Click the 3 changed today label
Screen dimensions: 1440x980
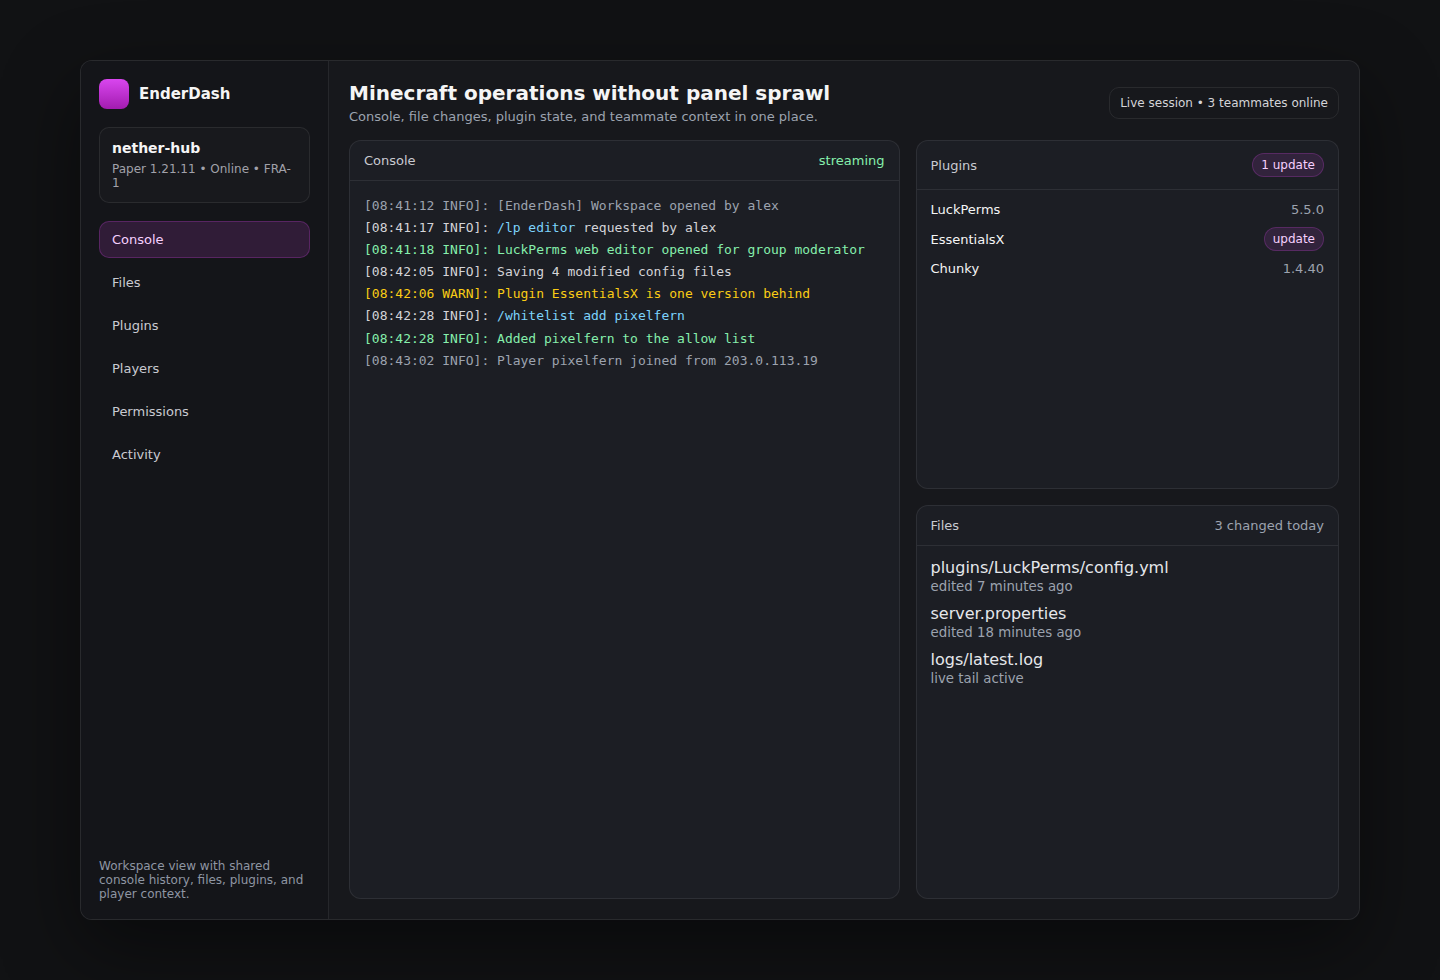point(1269,526)
